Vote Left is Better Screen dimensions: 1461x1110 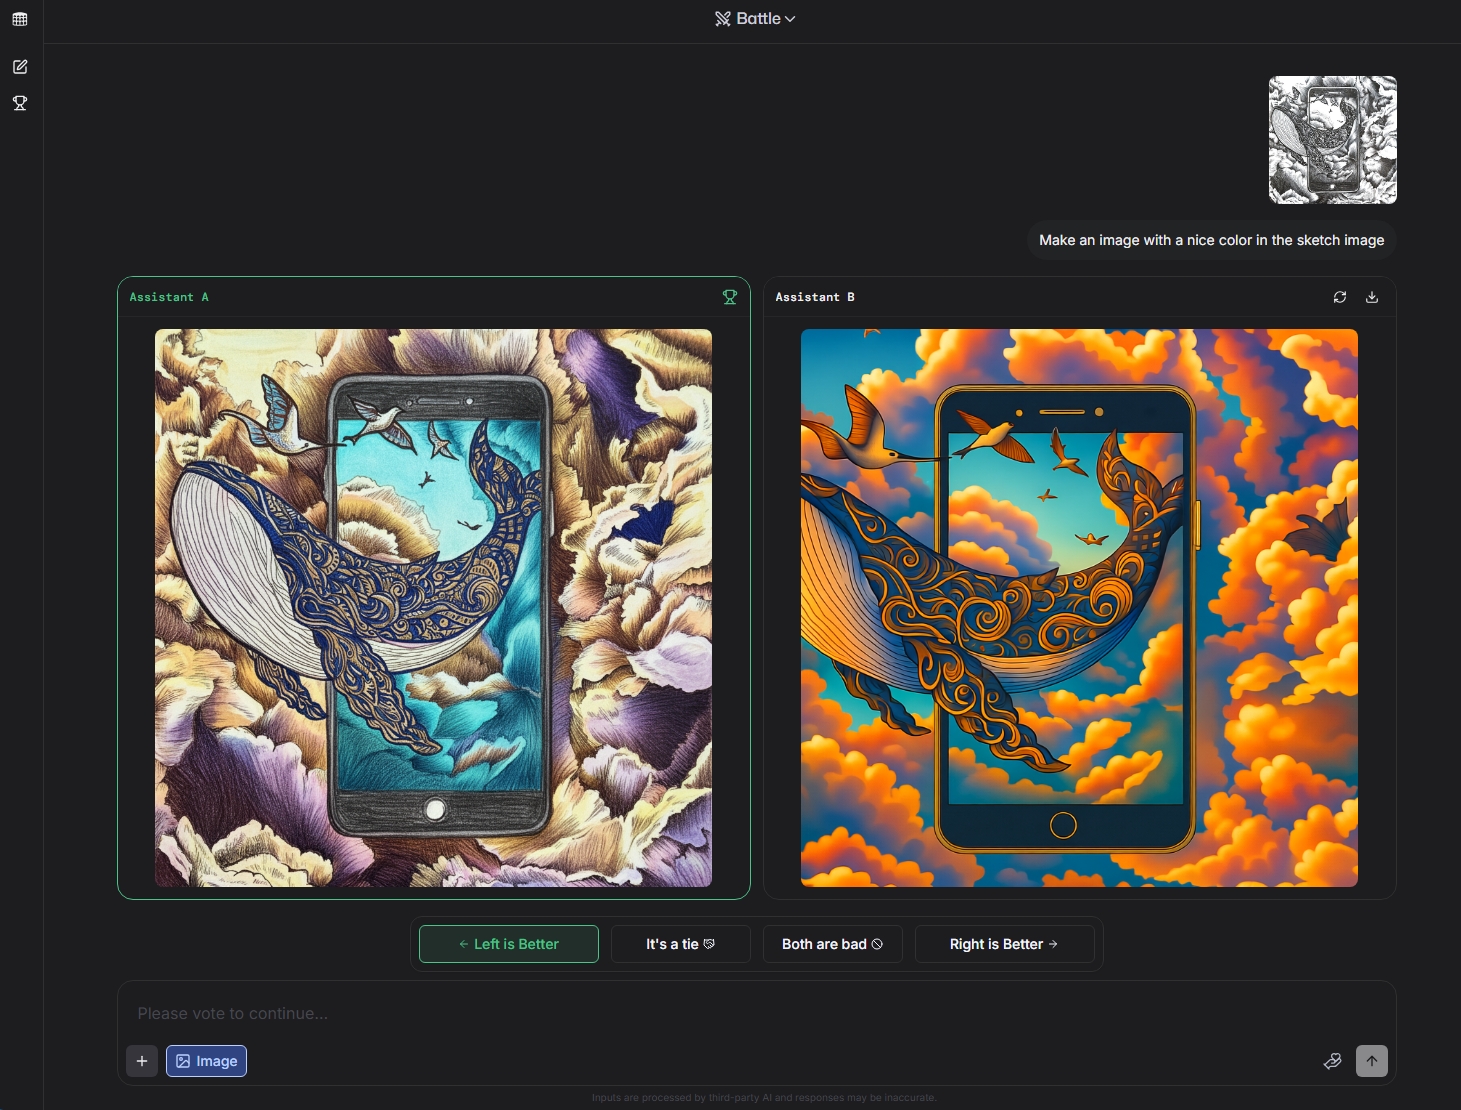pyautogui.click(x=509, y=944)
